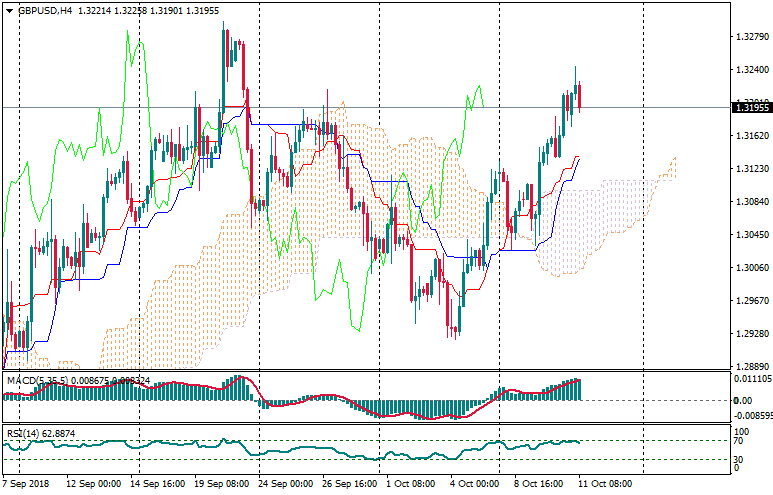Image resolution: width=773 pixels, height=495 pixels.
Task: Click the 1.29280 price axis label
Action: (x=750, y=333)
